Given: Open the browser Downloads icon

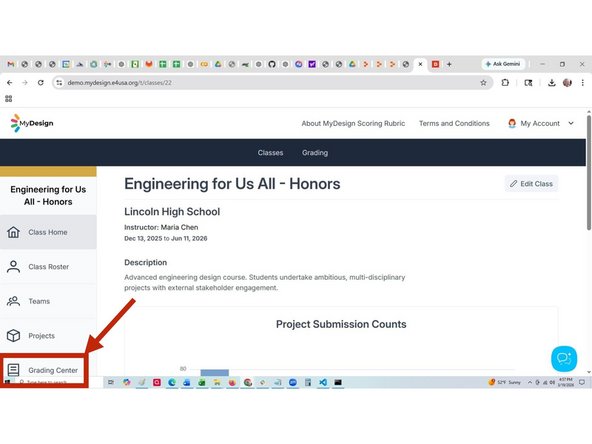Looking at the screenshot, I should pos(552,83).
